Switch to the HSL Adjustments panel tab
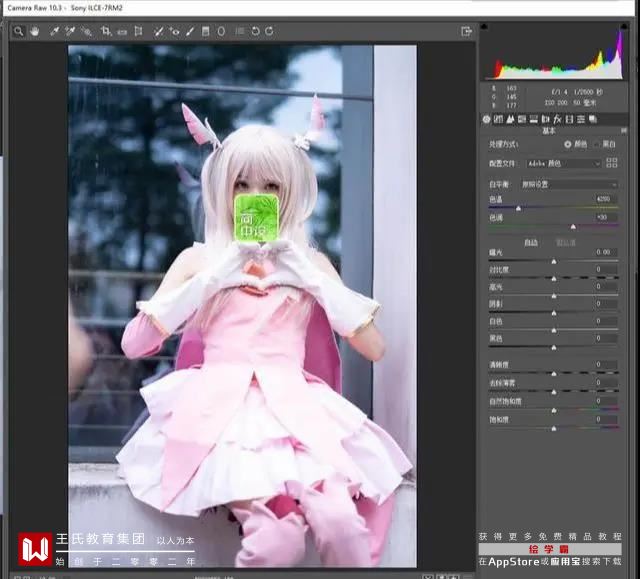640x579 pixels. click(522, 119)
